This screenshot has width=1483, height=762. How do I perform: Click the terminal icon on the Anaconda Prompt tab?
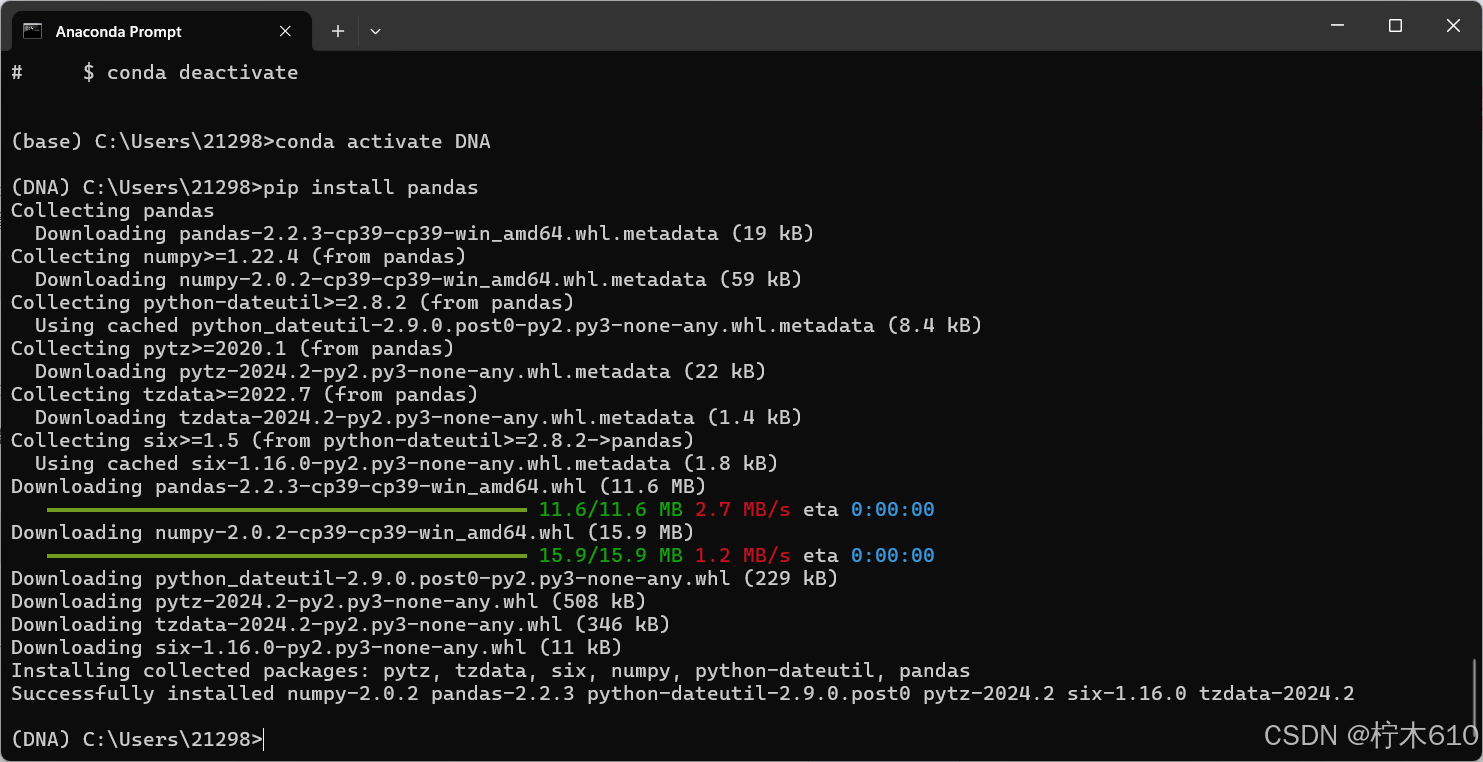30,31
